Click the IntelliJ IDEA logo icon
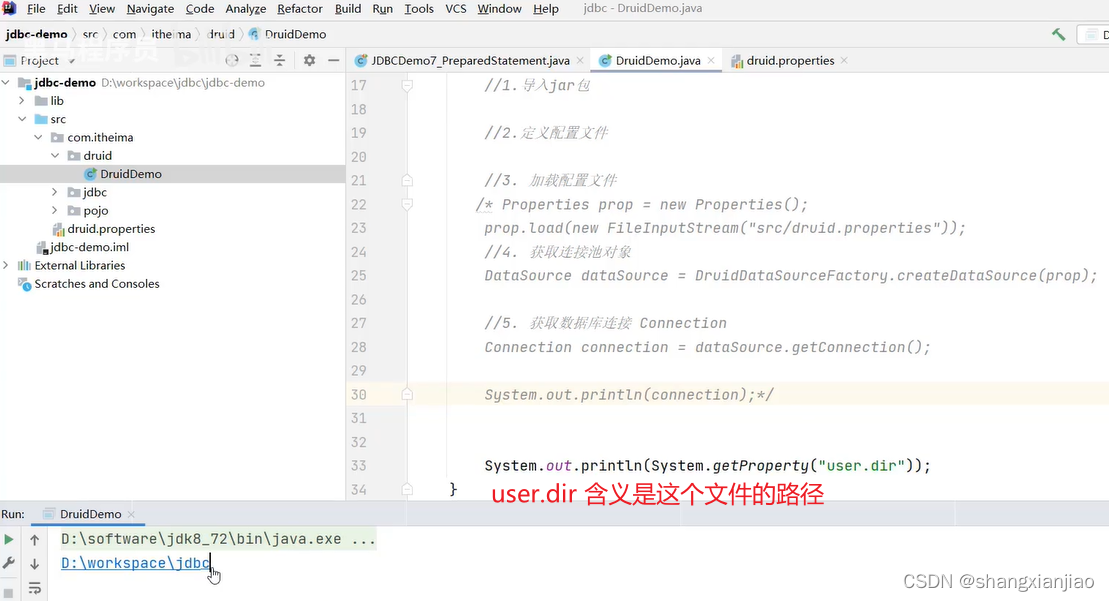Image resolution: width=1109 pixels, height=601 pixels. (9, 8)
